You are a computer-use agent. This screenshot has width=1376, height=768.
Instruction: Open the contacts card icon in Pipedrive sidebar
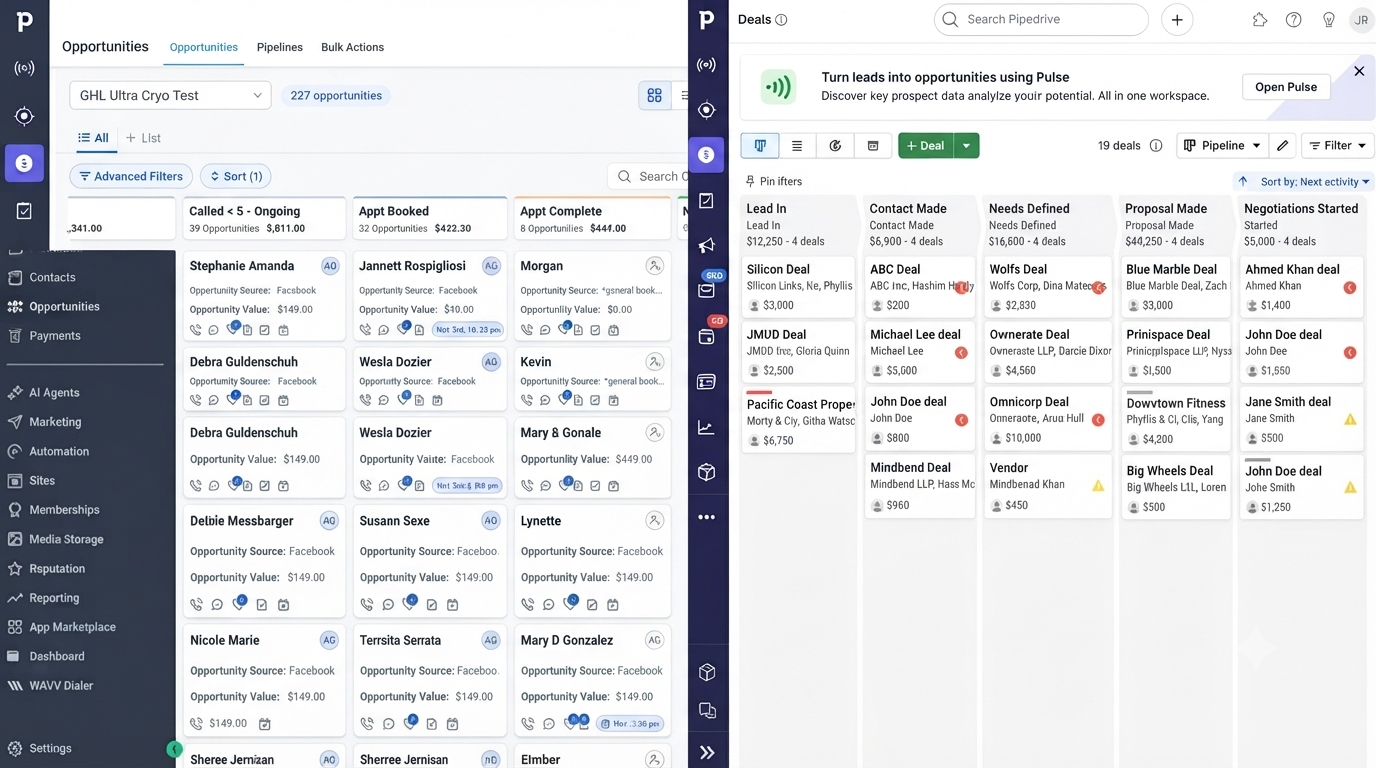pos(707,382)
